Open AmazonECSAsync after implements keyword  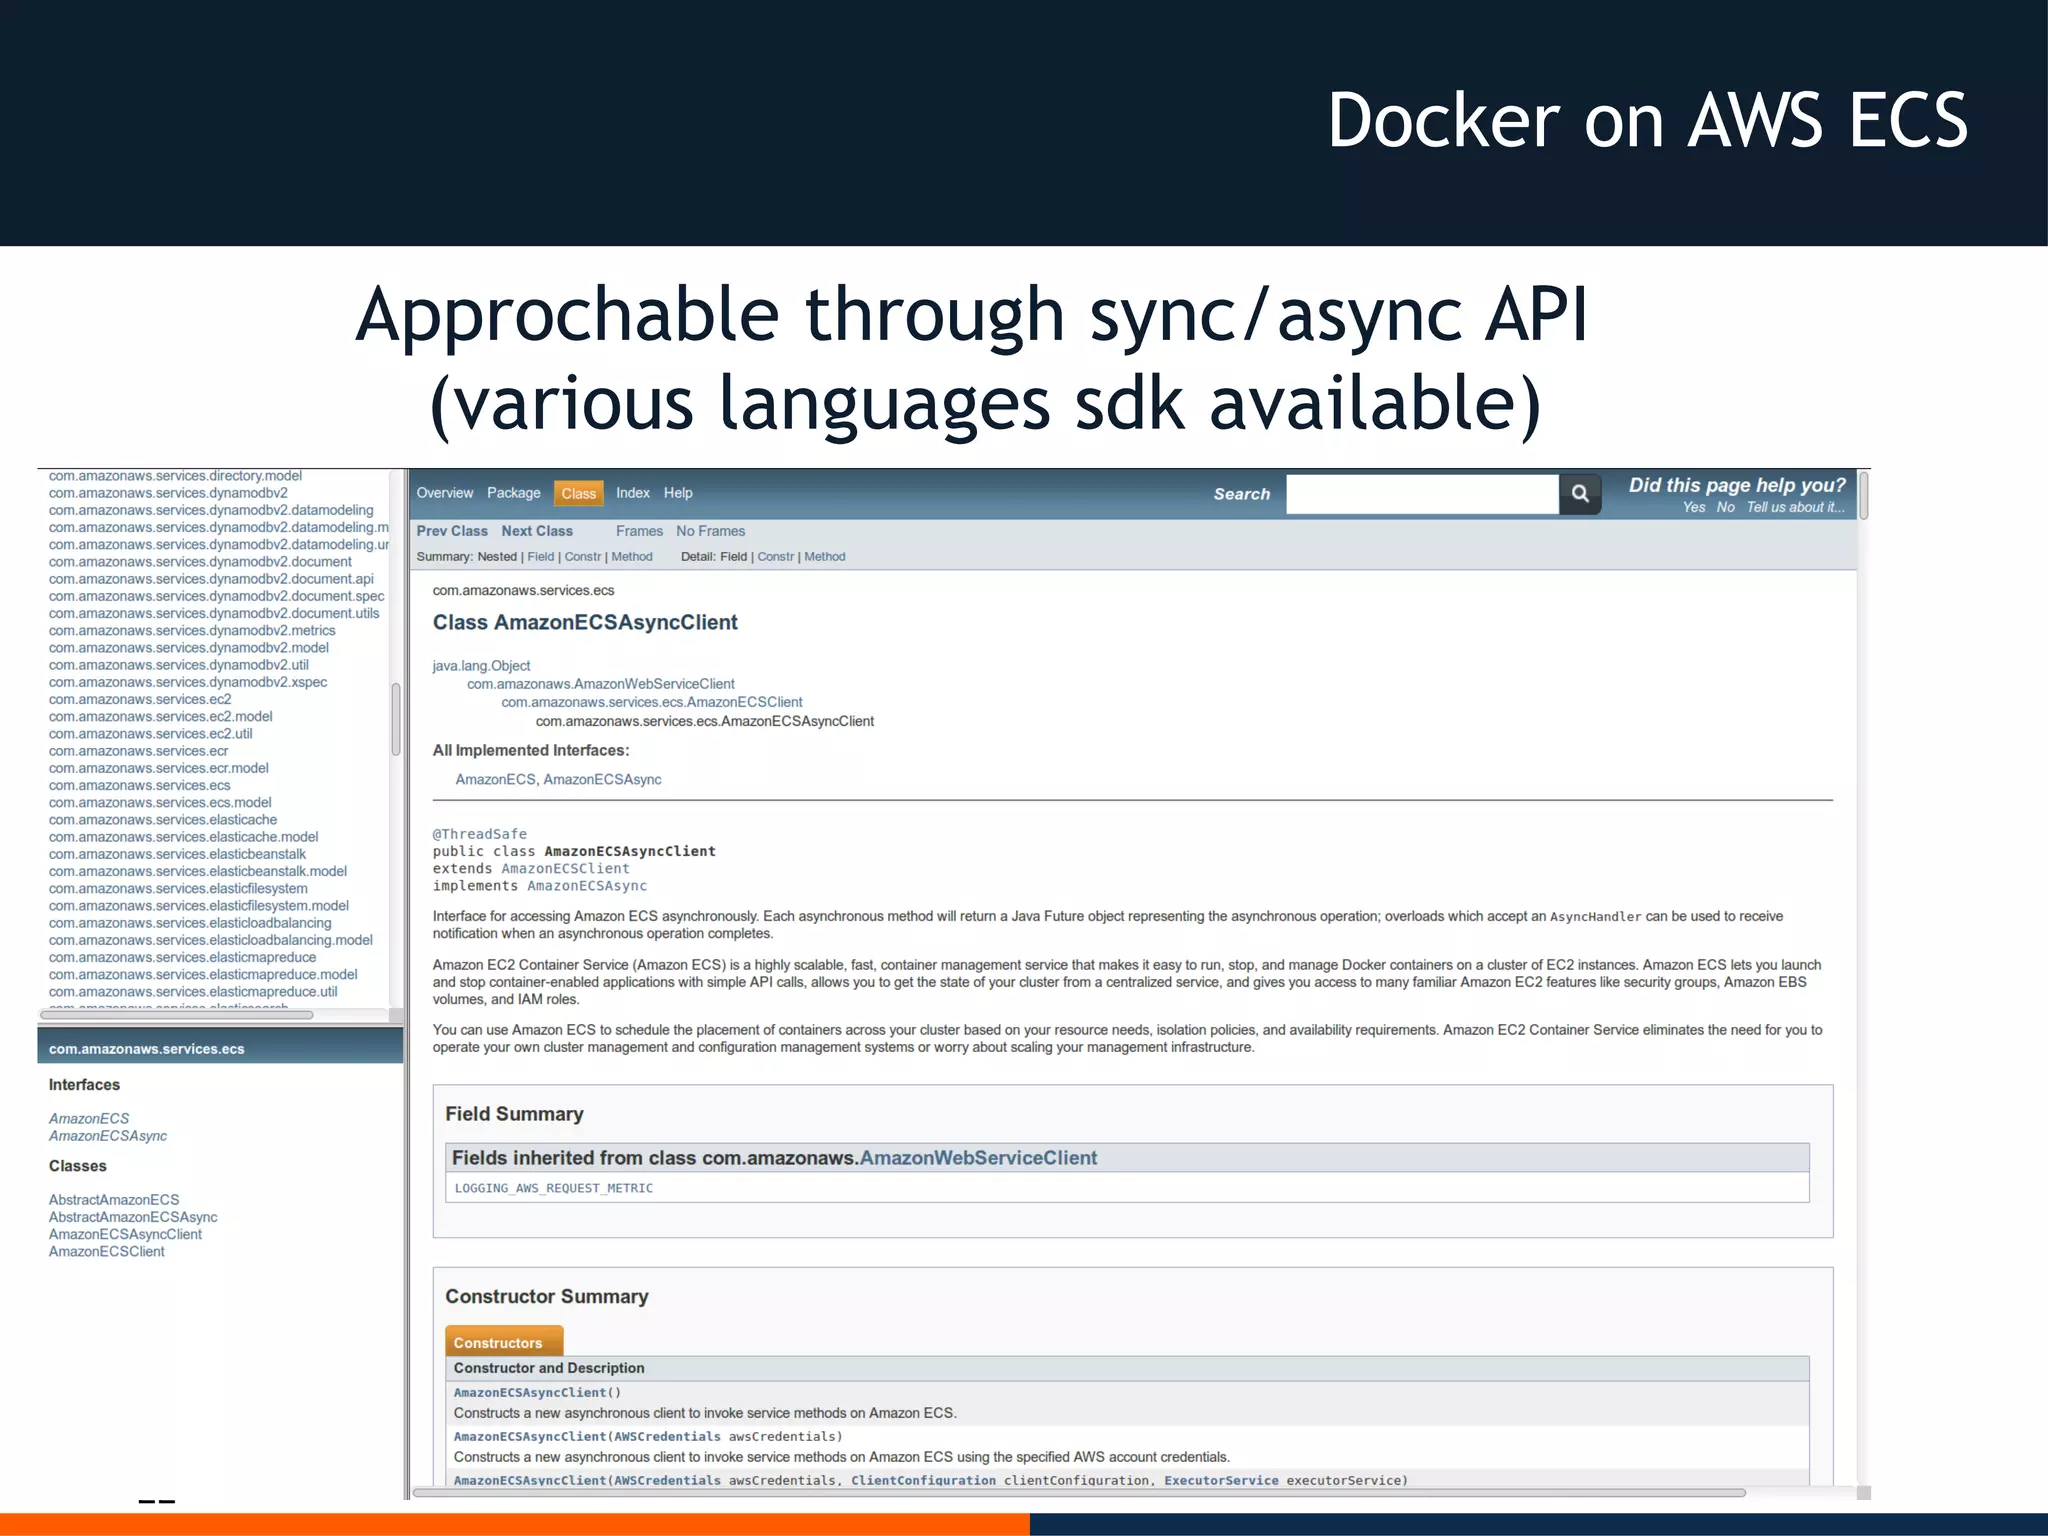pyautogui.click(x=587, y=886)
